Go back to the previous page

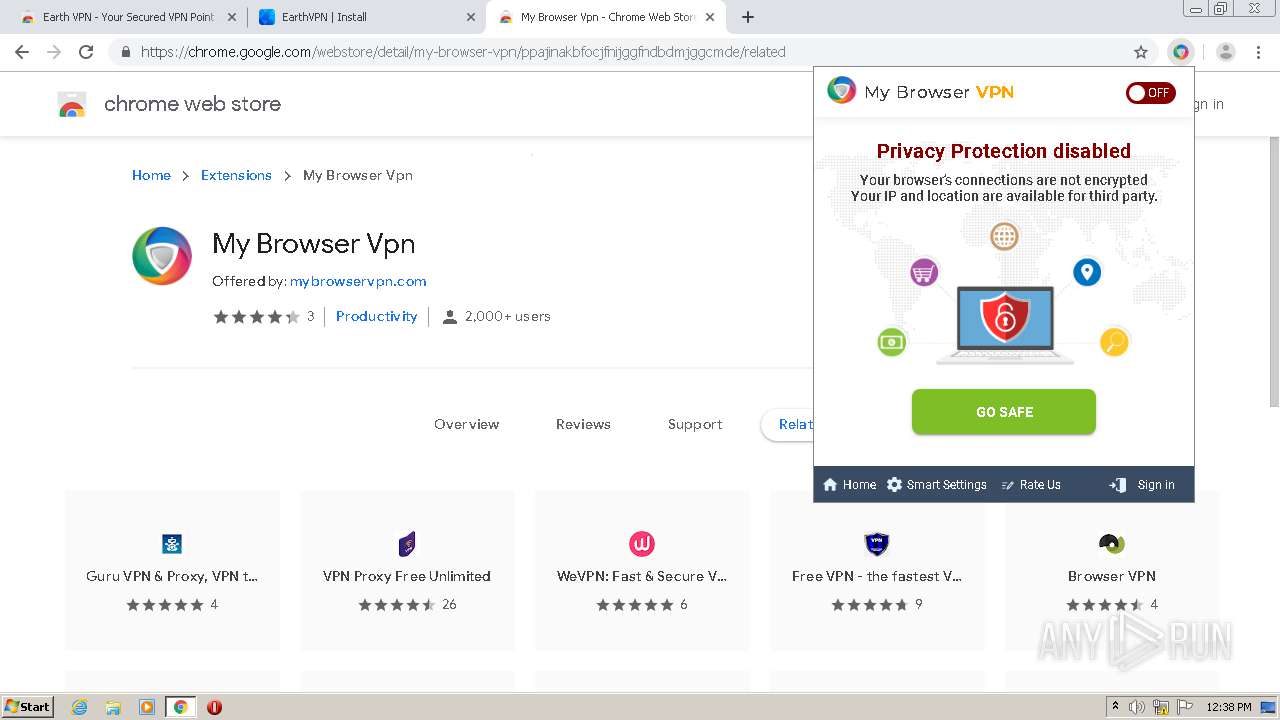22,52
